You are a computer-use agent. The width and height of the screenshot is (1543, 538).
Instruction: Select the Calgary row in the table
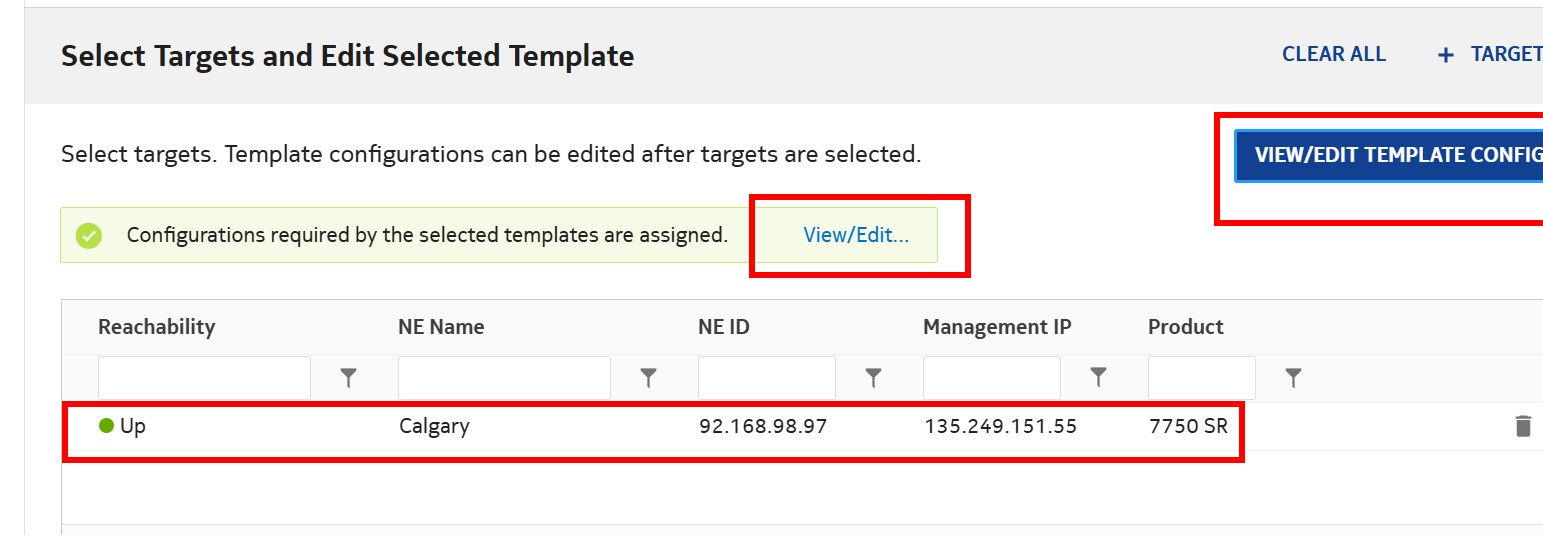pyautogui.click(x=434, y=427)
